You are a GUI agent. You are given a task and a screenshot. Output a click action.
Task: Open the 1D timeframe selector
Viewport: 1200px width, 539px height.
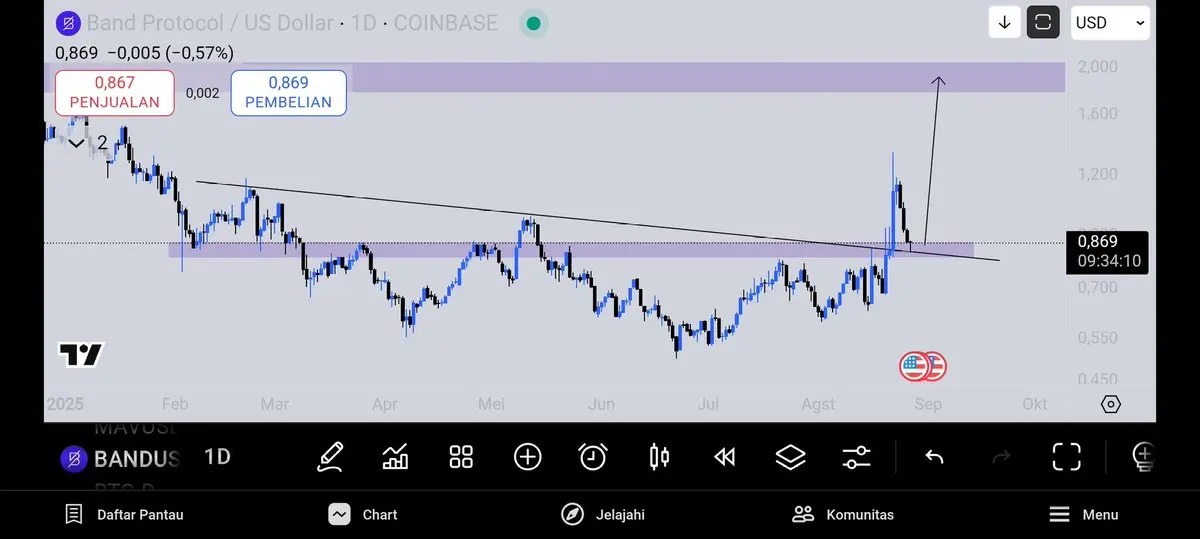pos(217,457)
